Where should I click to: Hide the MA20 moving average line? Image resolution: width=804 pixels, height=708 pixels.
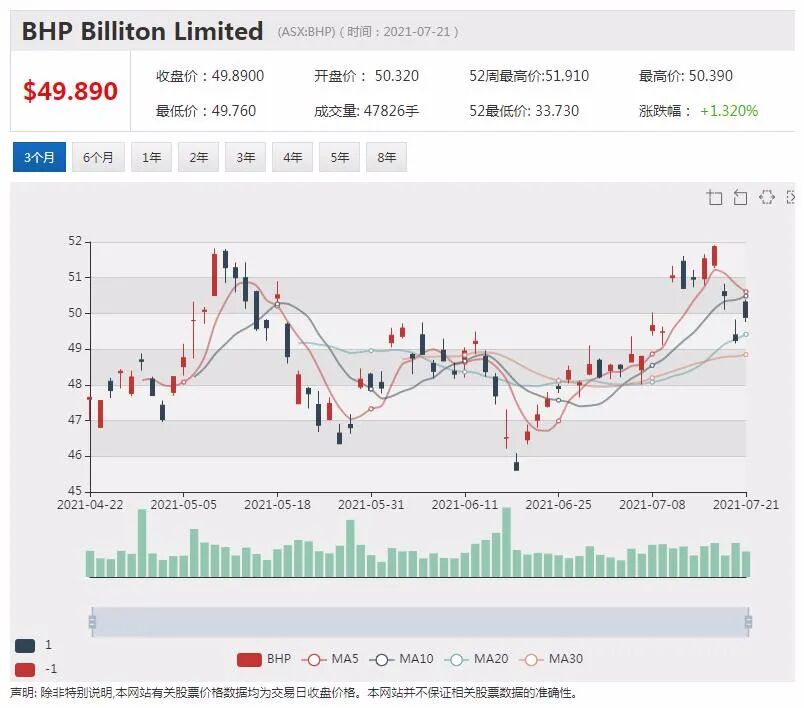476,659
